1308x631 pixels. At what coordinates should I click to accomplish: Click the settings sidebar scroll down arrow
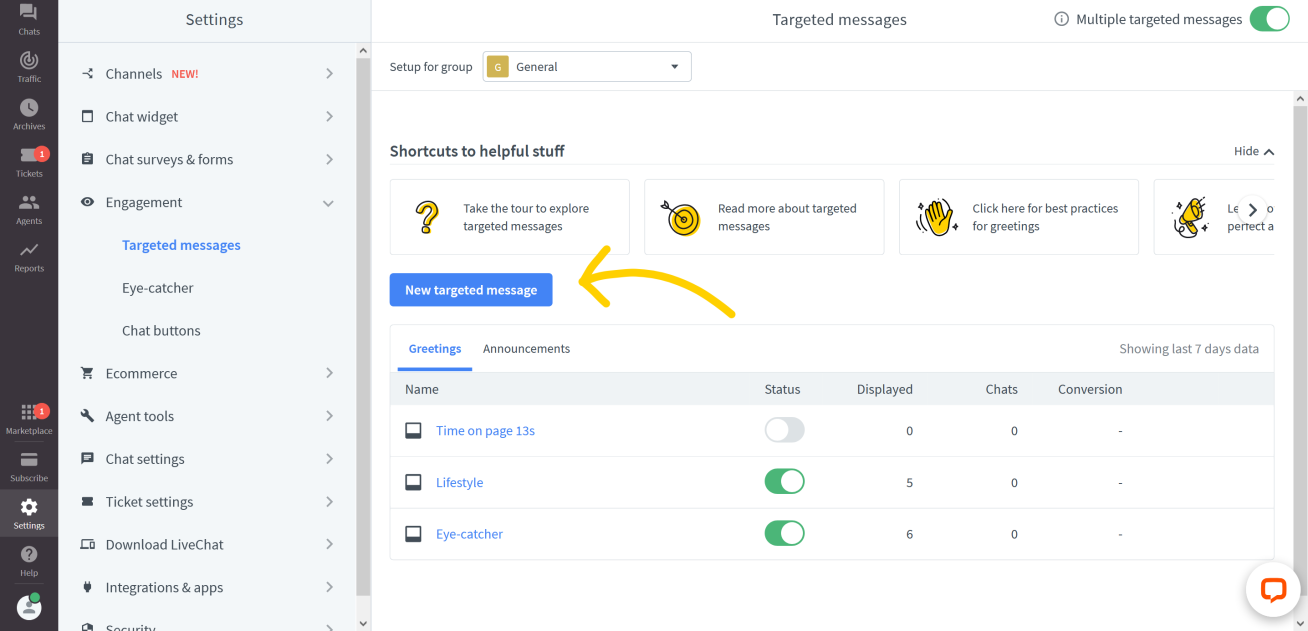(363, 623)
